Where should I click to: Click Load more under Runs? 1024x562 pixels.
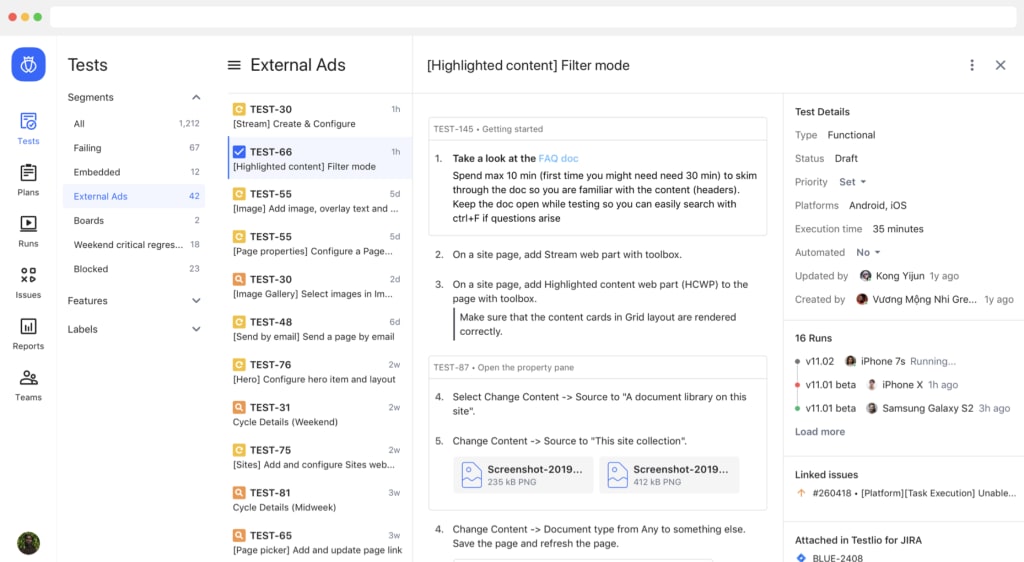(820, 432)
